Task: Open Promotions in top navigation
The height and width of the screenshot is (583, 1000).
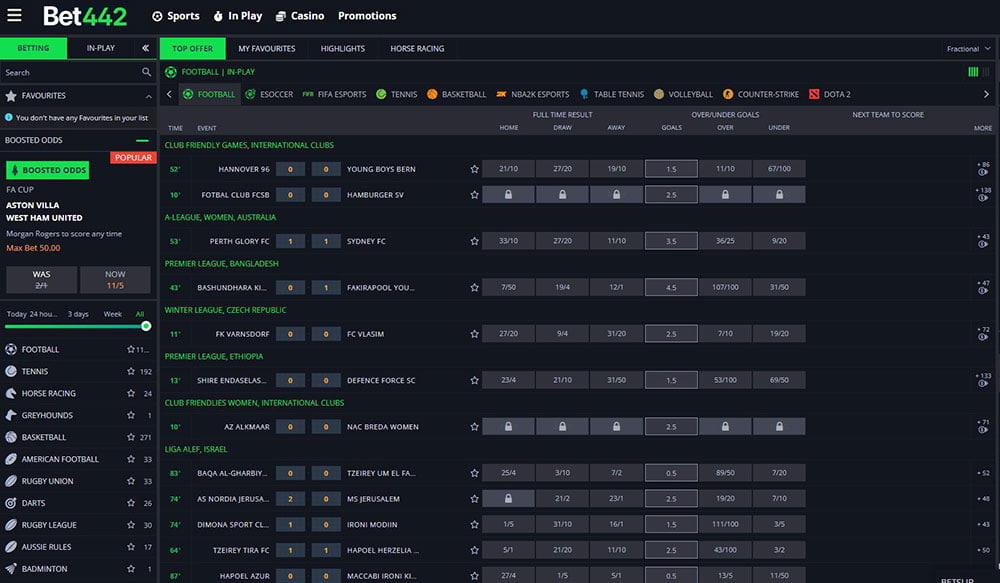Action: tap(367, 16)
